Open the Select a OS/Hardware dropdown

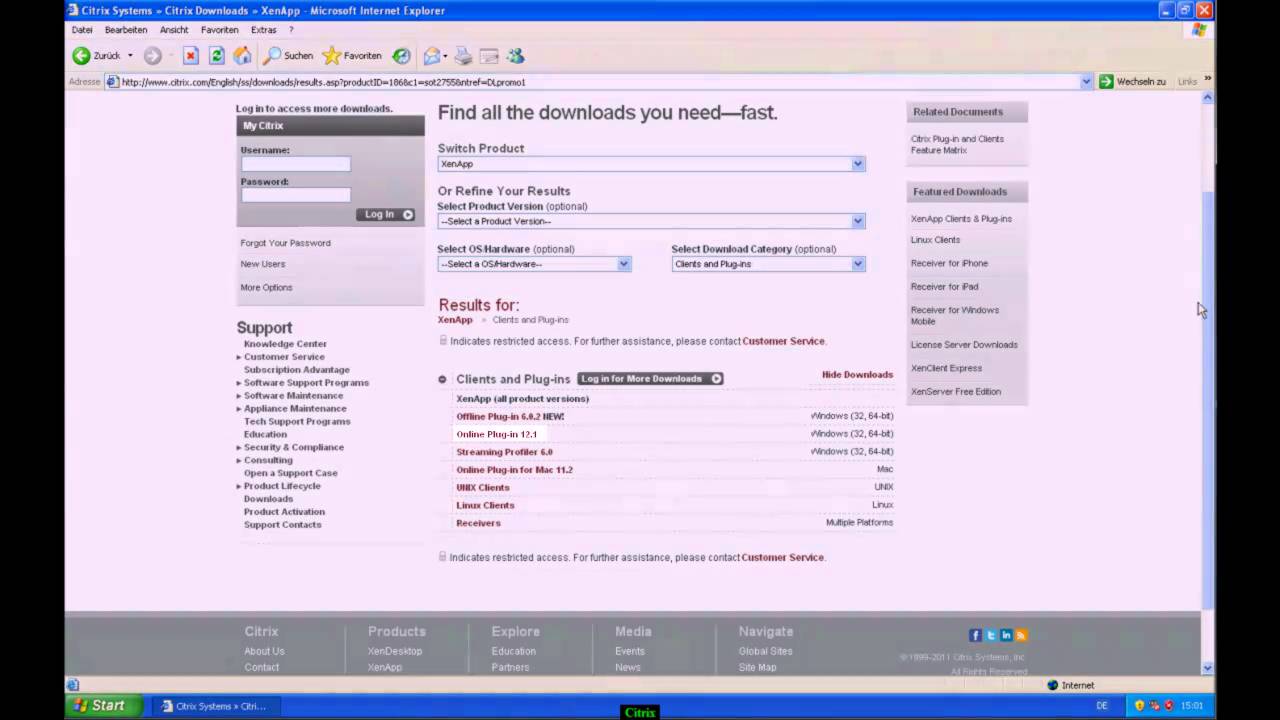[534, 264]
